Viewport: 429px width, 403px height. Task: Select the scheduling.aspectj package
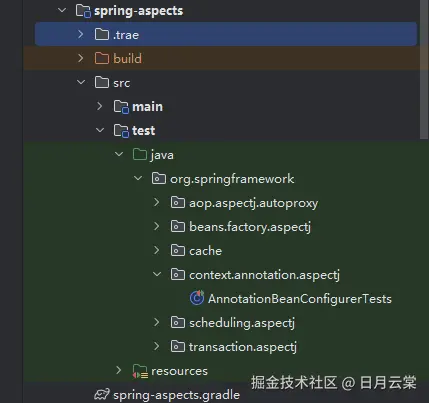[242, 323]
